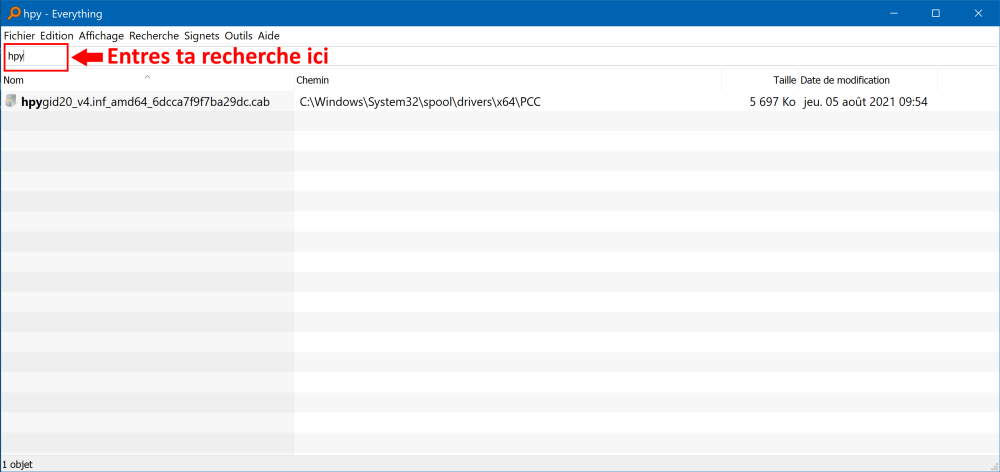1000x472 pixels.
Task: Open the Affichage menu
Action: coord(101,36)
